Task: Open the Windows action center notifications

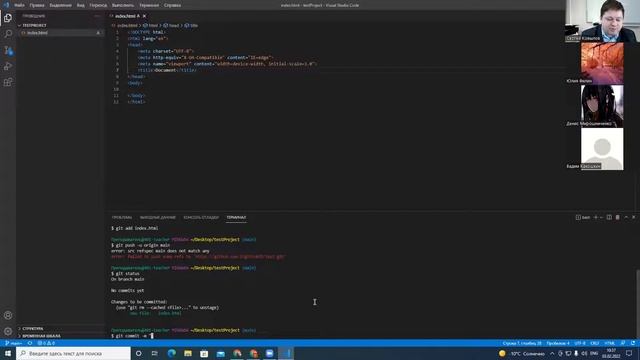Action: click(629, 353)
